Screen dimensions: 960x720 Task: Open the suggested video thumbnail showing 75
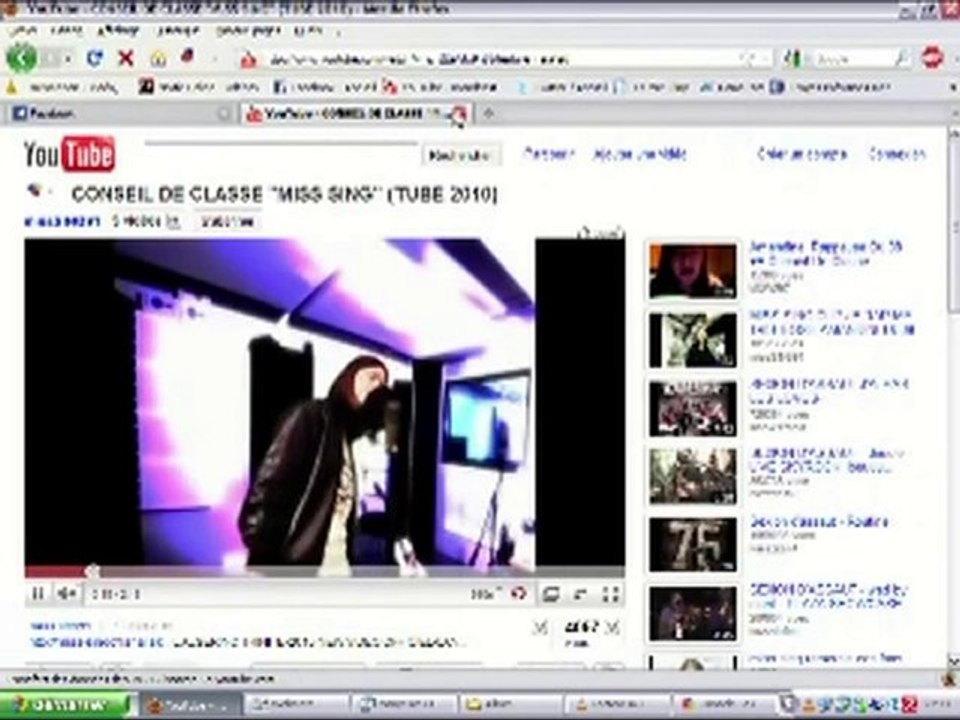[692, 544]
